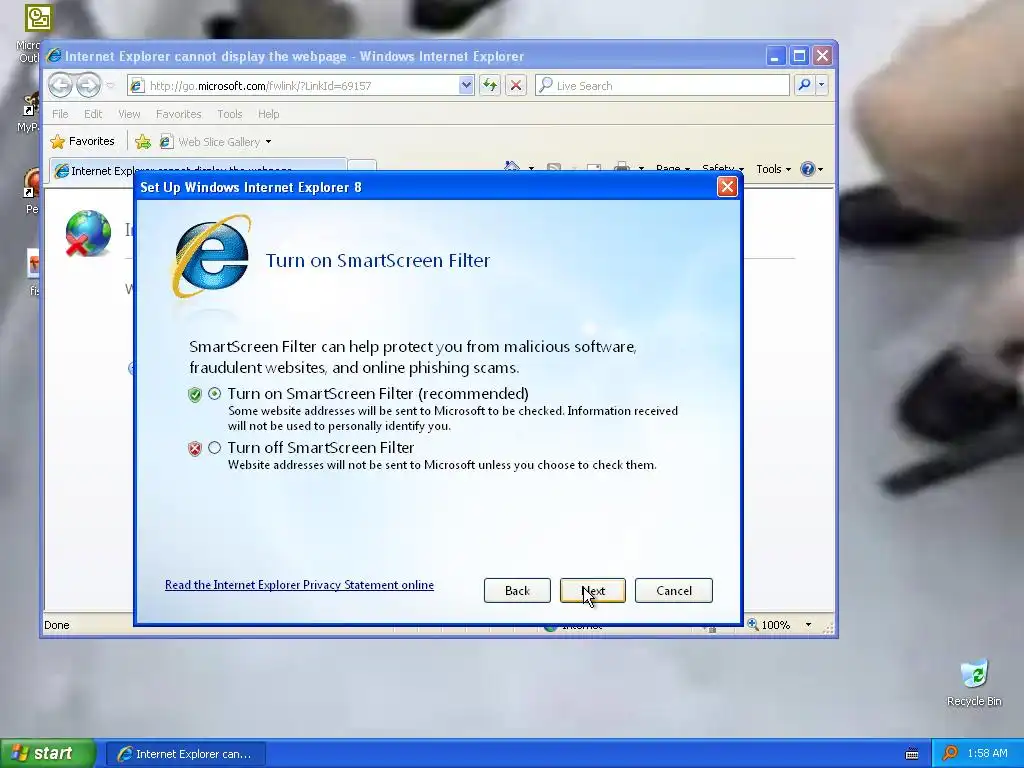
Task: Open the File menu
Action: tap(60, 114)
